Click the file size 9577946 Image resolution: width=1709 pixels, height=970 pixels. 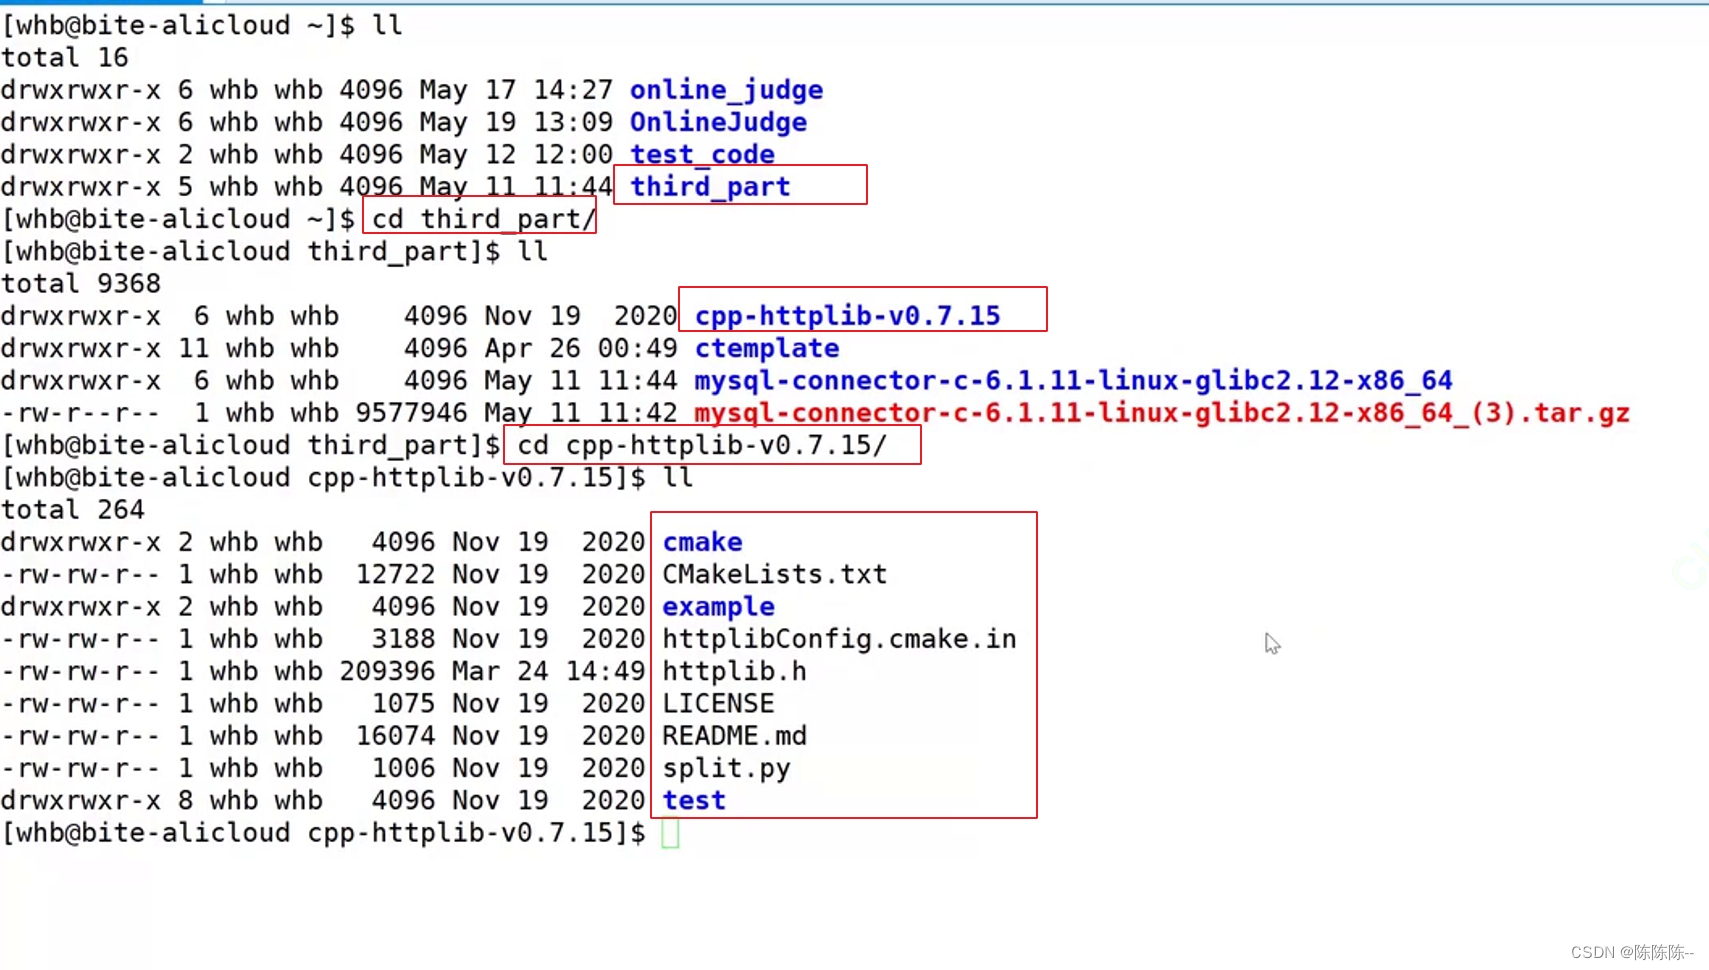coord(411,413)
